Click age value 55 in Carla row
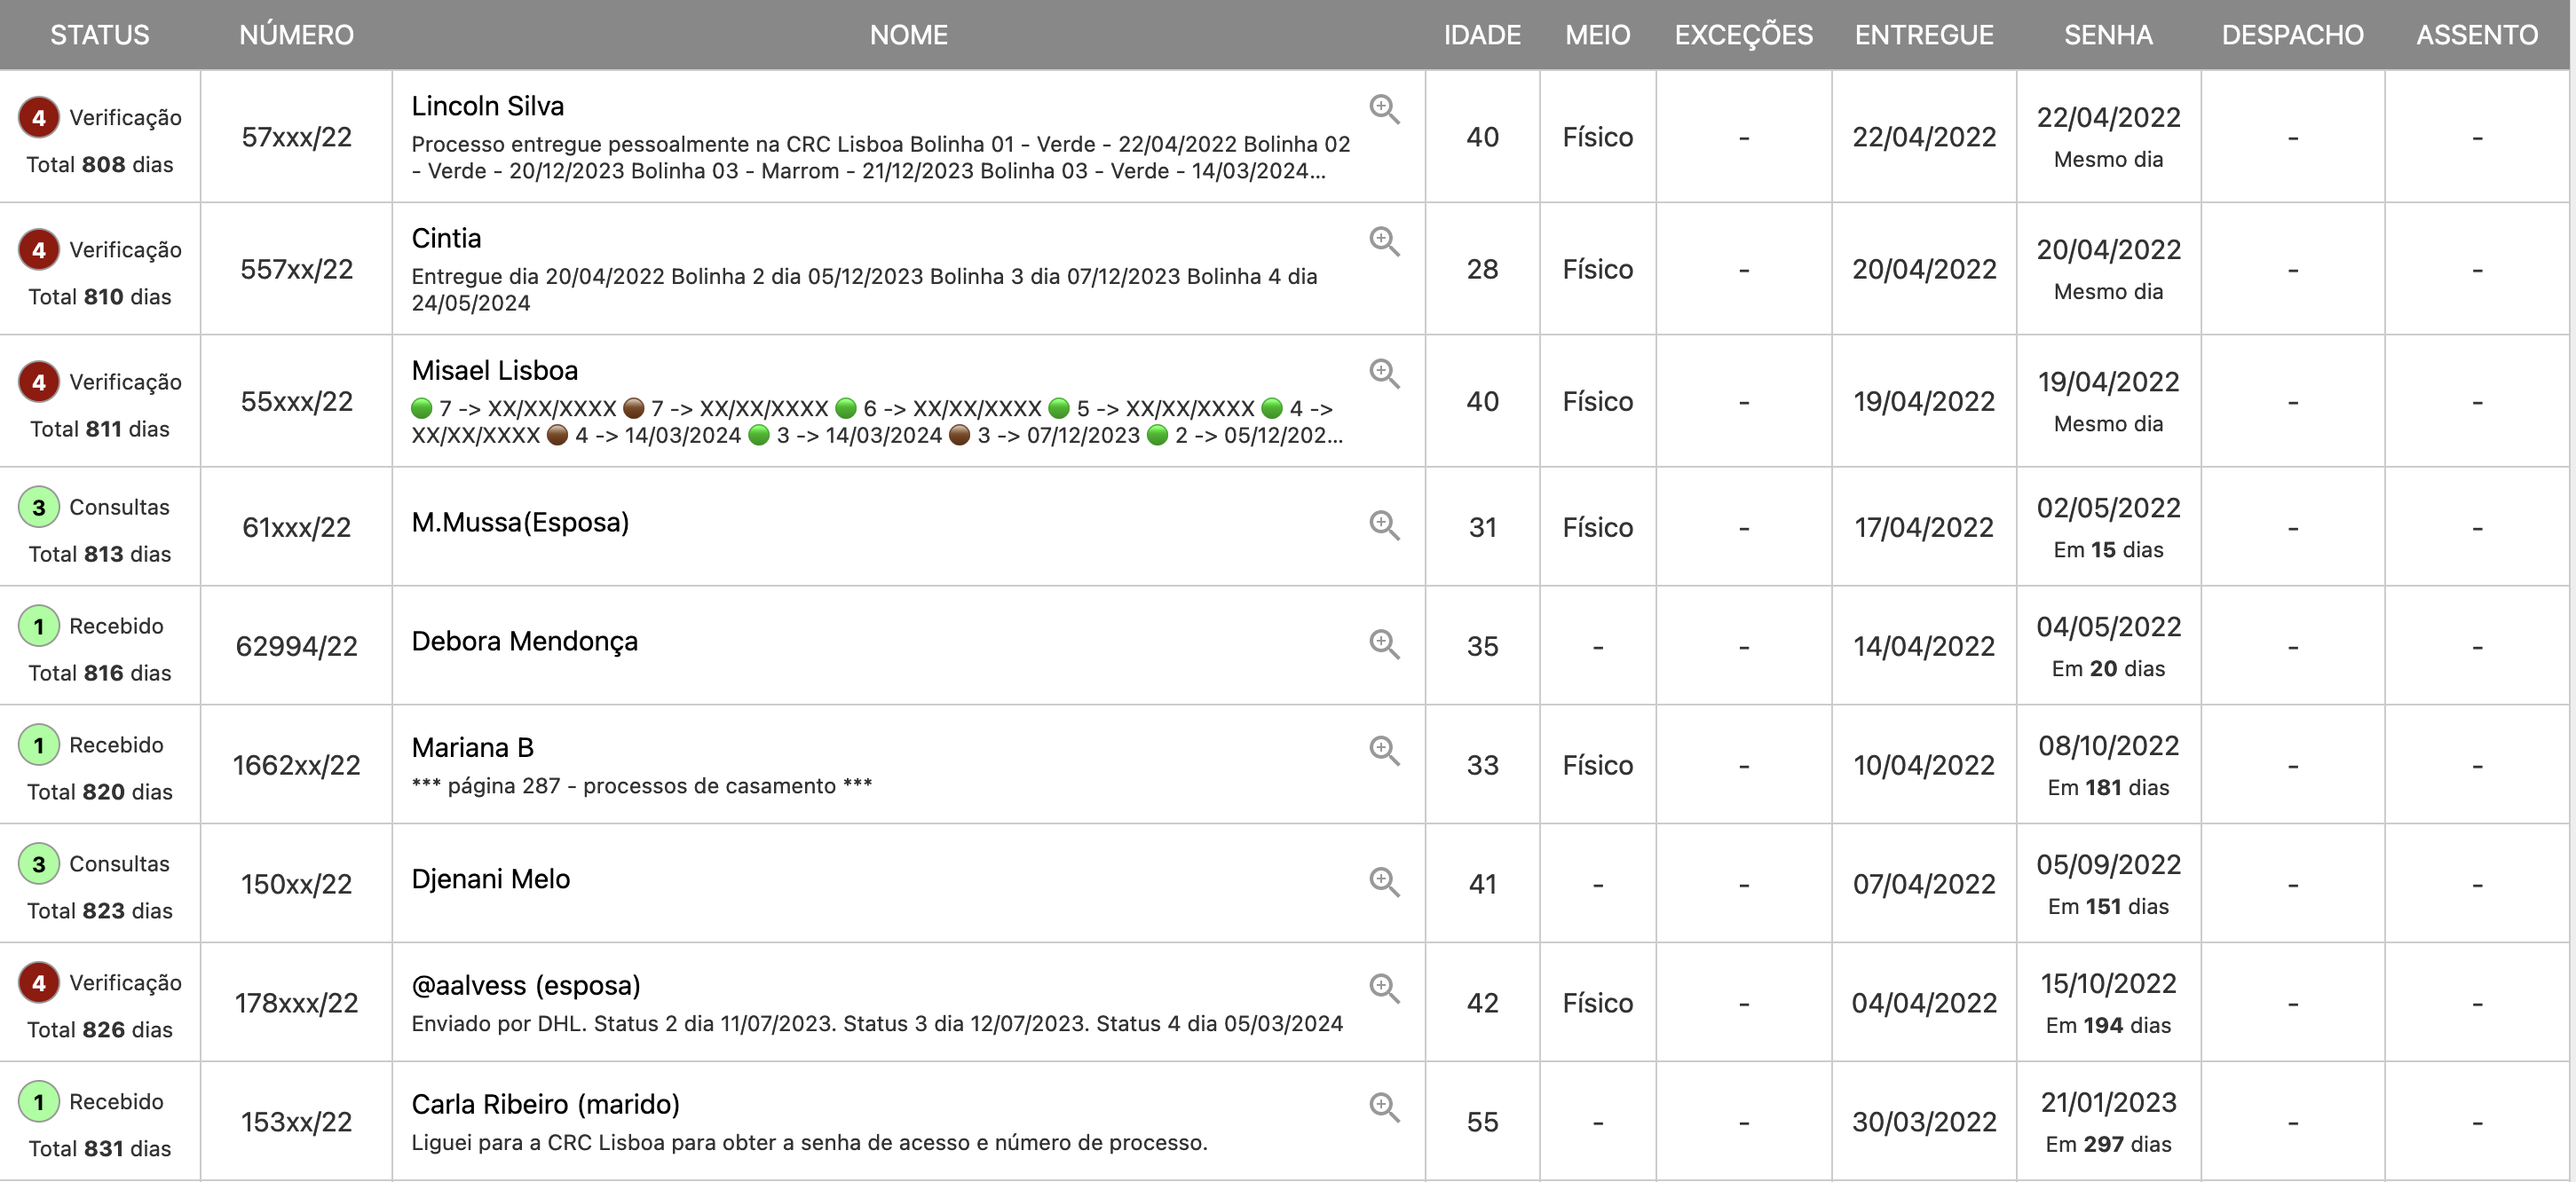This screenshot has width=2576, height=1182. (1482, 1122)
